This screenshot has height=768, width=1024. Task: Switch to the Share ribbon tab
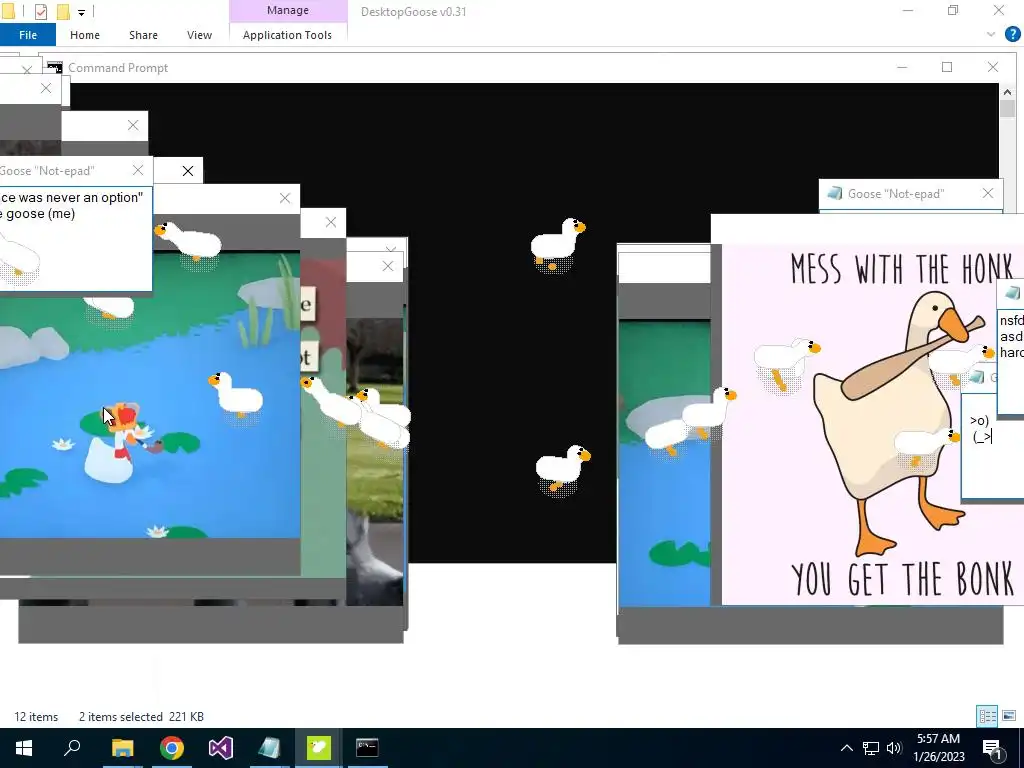pyautogui.click(x=143, y=35)
